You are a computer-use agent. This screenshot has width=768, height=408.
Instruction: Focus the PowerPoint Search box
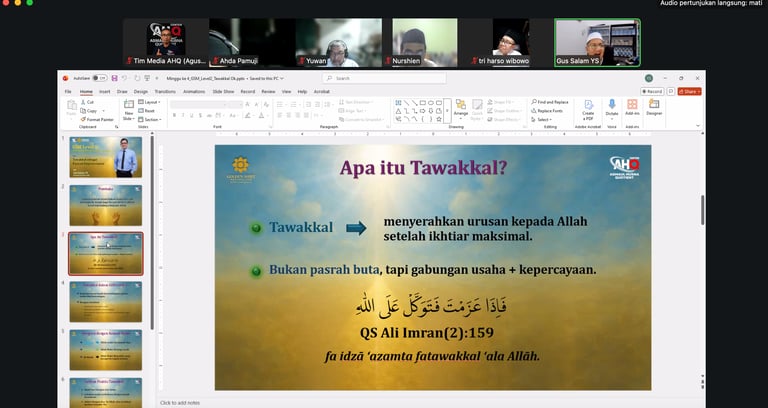point(384,78)
